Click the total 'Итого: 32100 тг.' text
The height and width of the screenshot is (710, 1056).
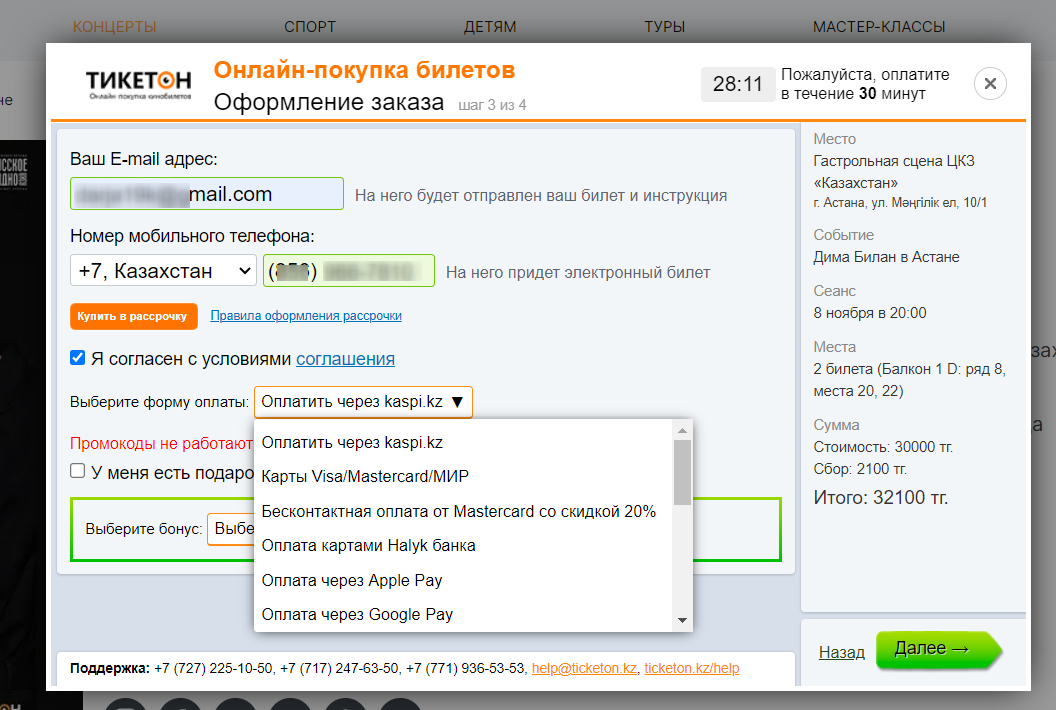880,498
